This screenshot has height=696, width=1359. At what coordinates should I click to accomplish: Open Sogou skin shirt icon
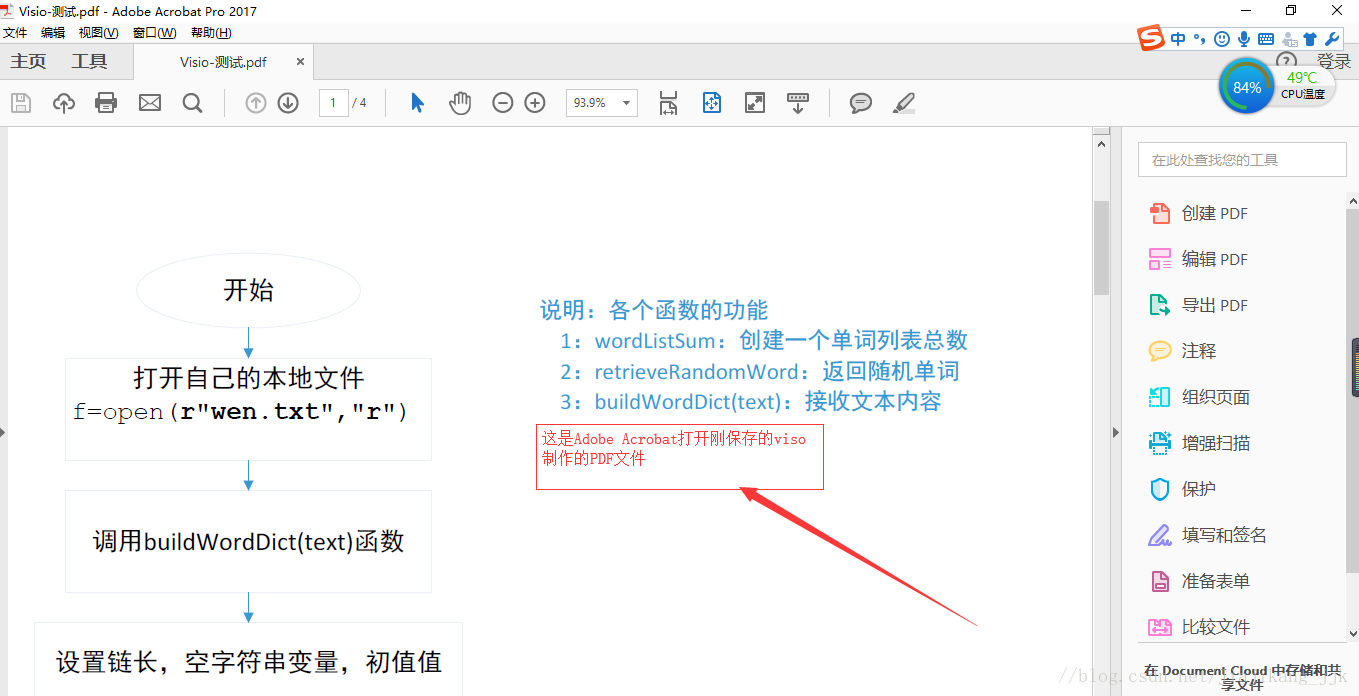click(1310, 39)
